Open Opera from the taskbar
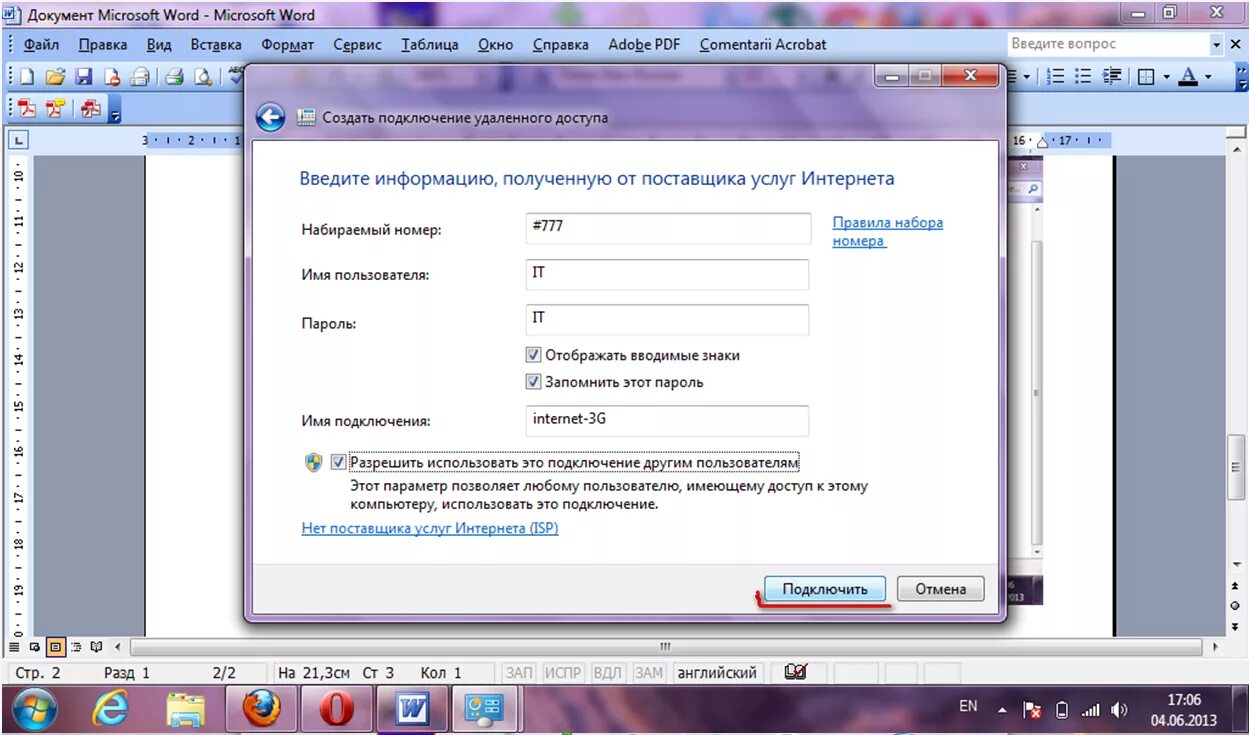Image resolution: width=1249 pixels, height=735 pixels. [x=336, y=710]
